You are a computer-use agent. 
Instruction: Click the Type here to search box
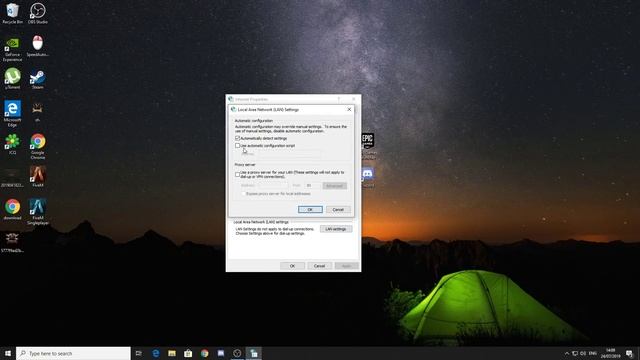73,353
